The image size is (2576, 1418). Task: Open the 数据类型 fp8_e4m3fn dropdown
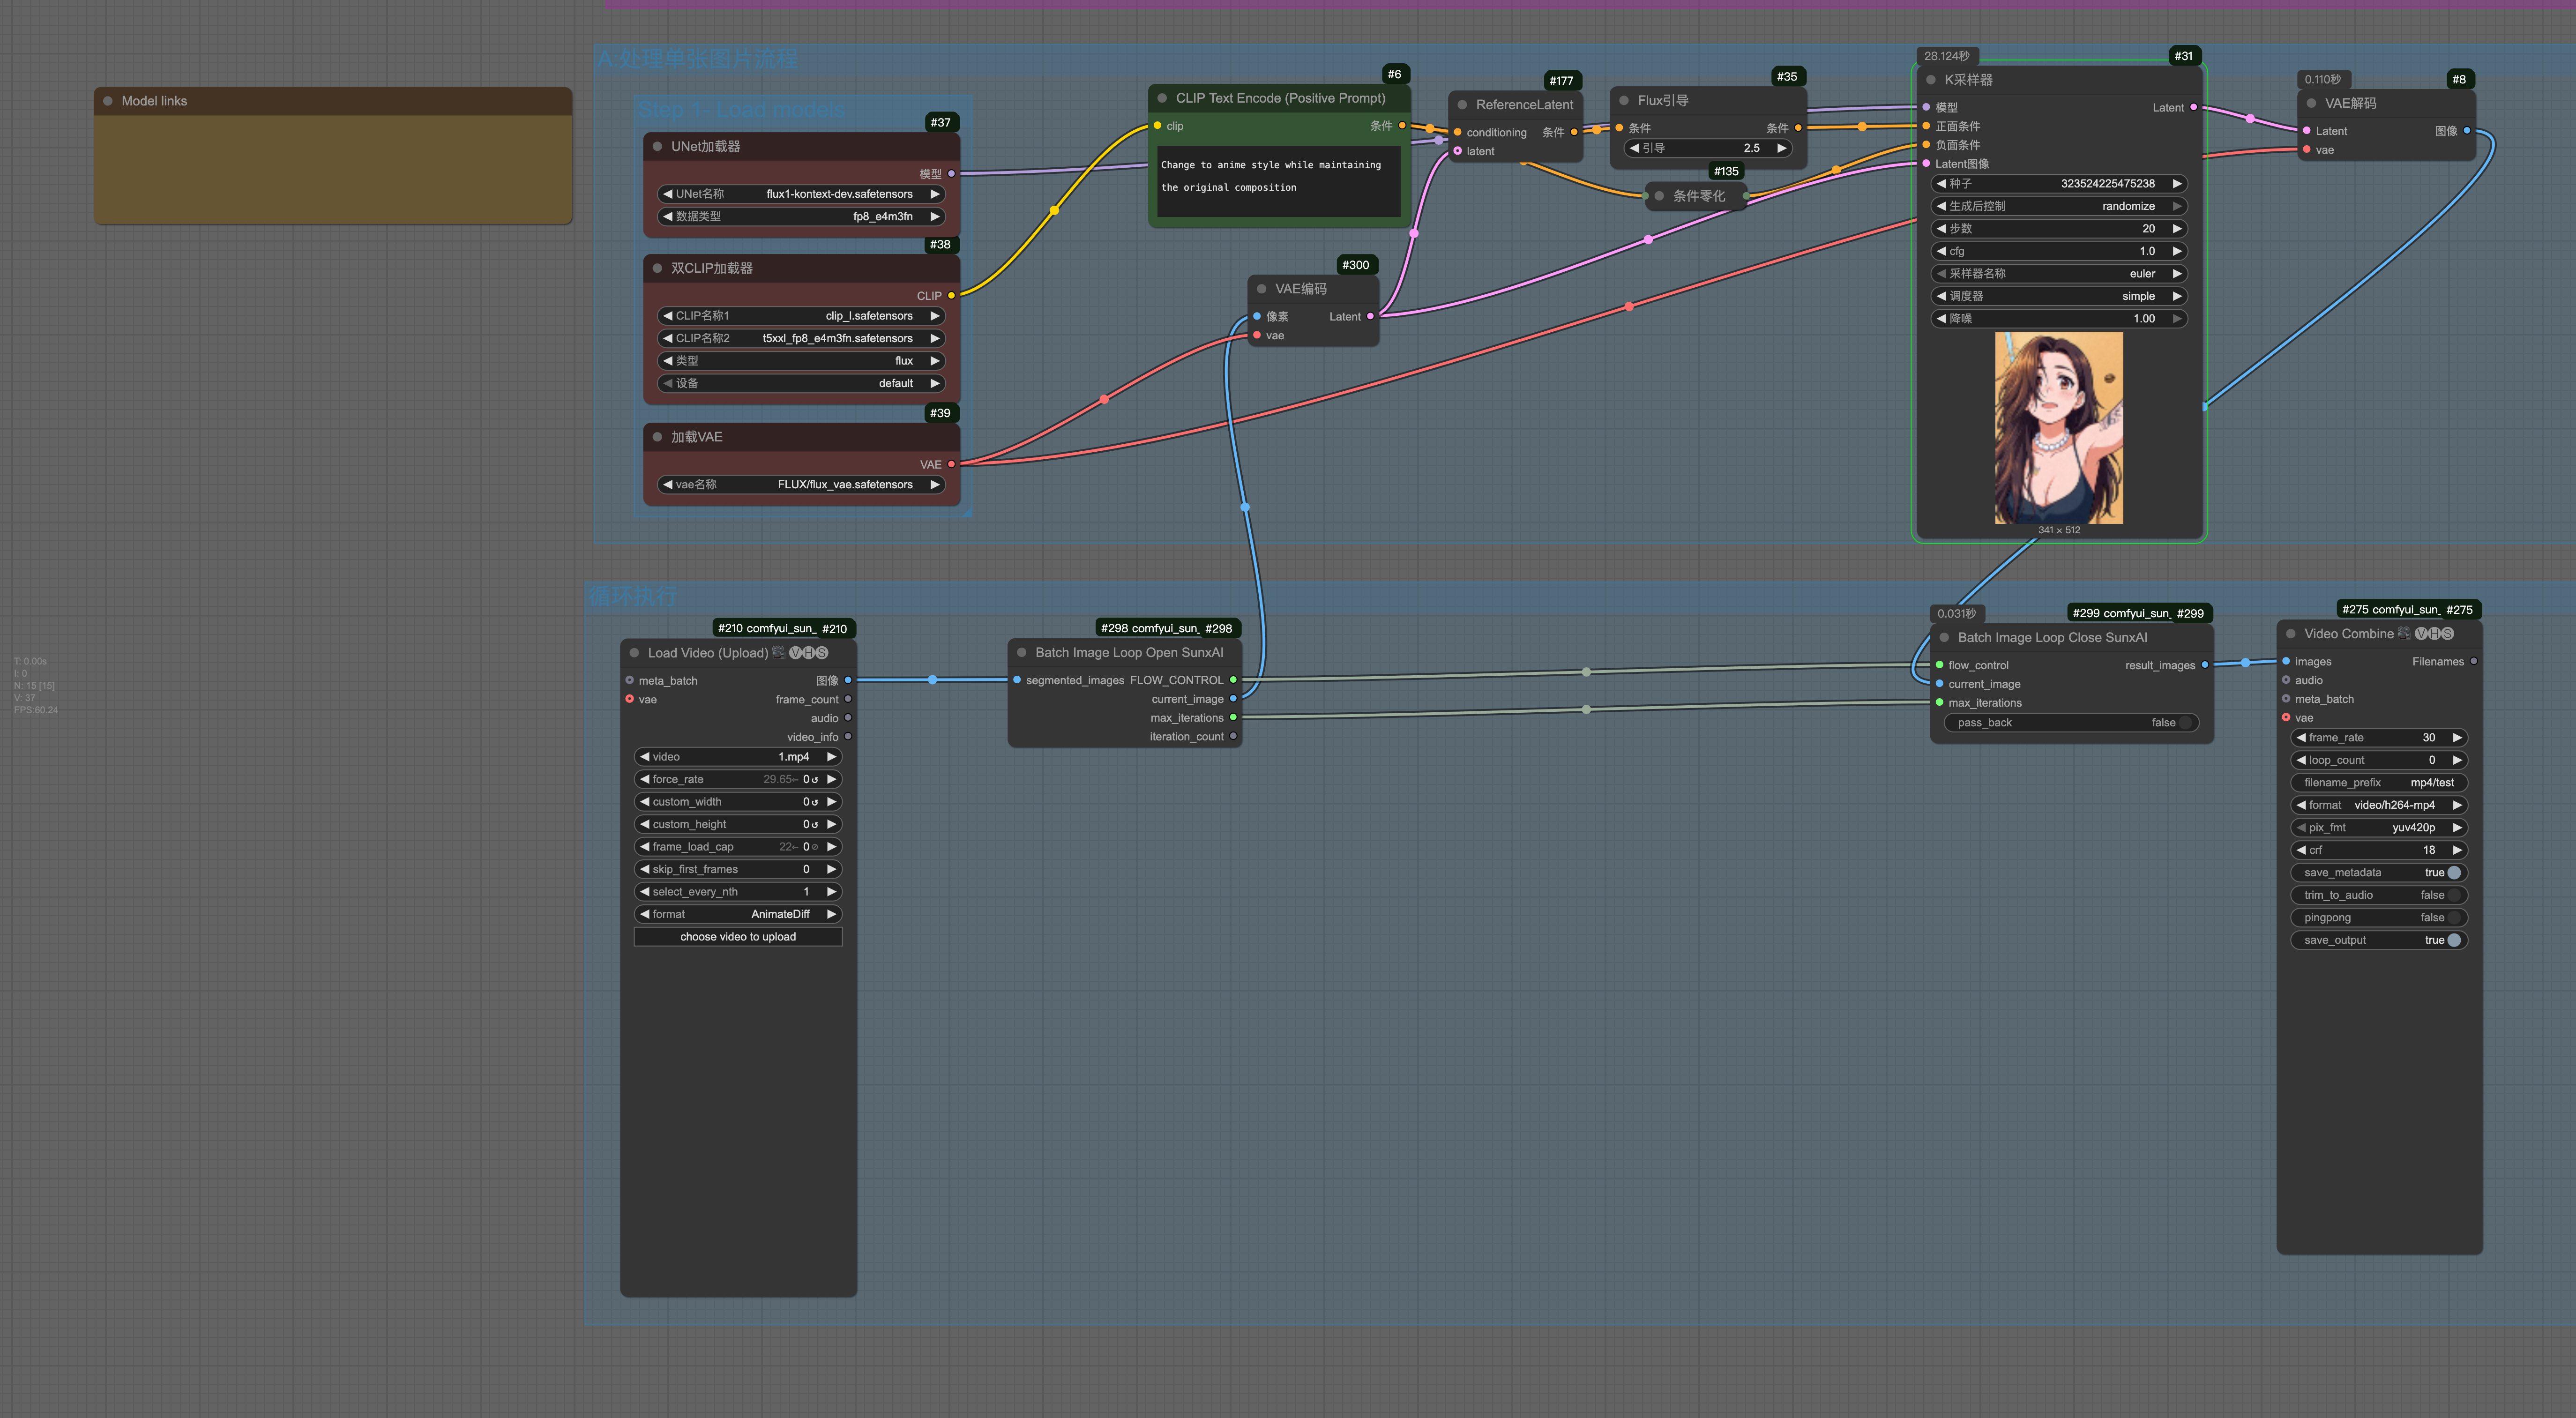tap(801, 216)
